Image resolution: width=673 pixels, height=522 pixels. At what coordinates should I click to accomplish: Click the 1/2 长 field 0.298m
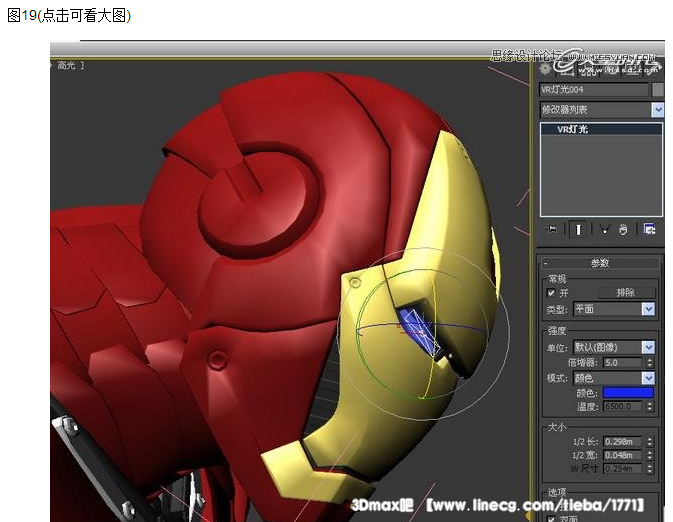[622, 441]
